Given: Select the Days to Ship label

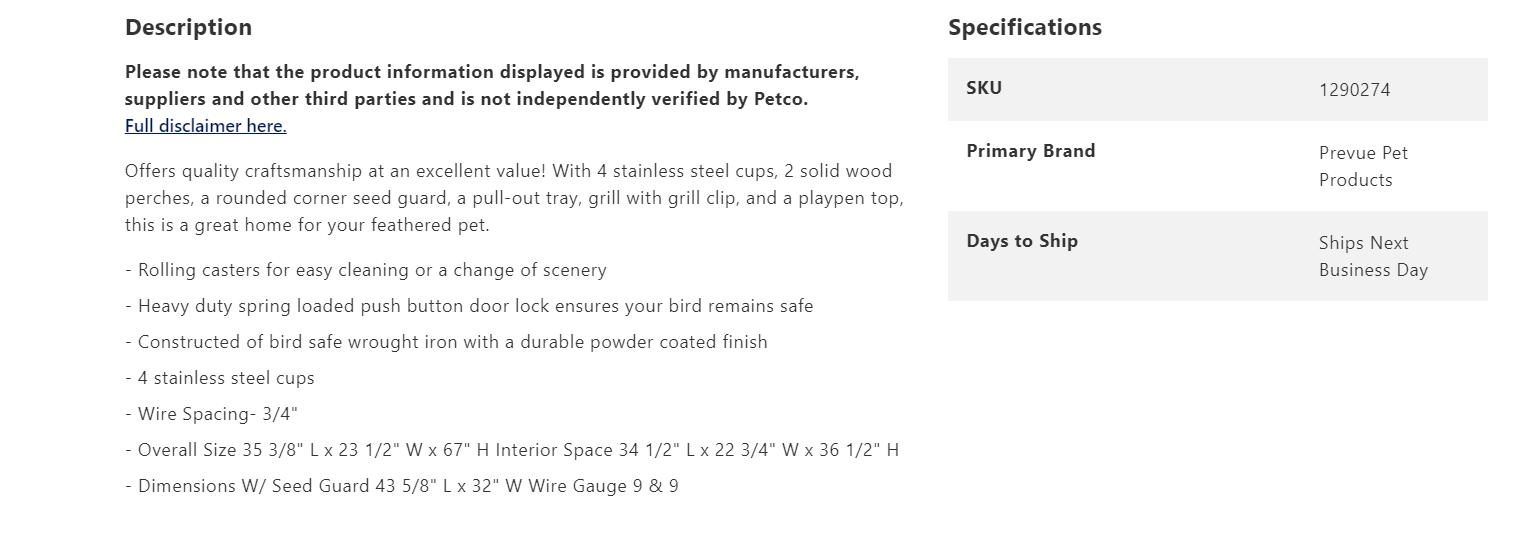Looking at the screenshot, I should [x=1021, y=241].
